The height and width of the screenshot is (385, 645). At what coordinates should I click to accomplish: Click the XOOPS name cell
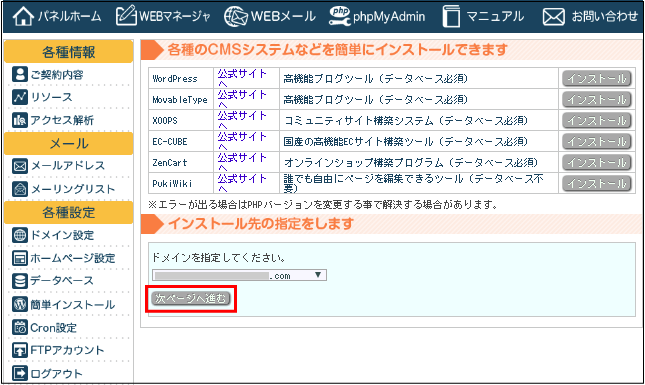(181, 120)
